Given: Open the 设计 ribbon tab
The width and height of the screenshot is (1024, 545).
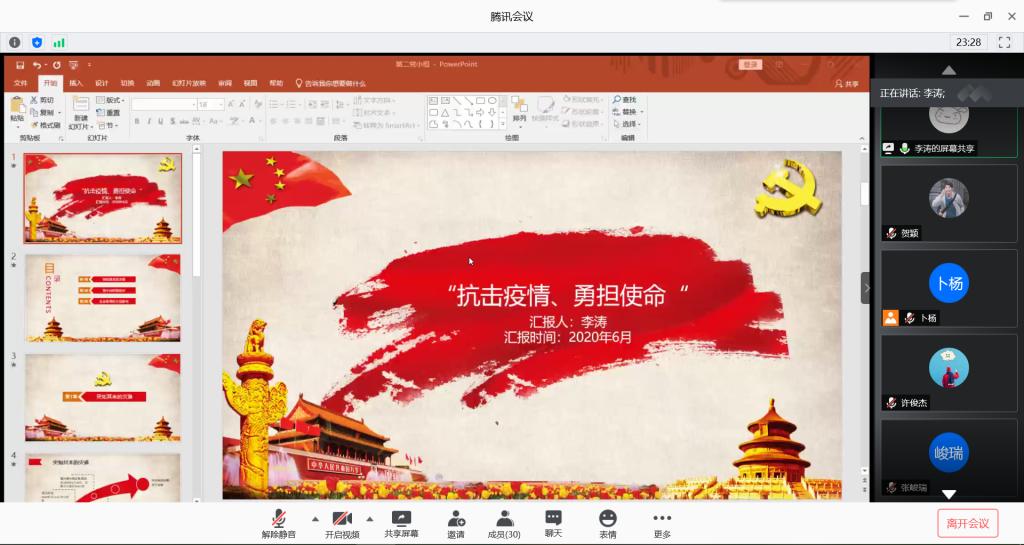Looking at the screenshot, I should [x=102, y=83].
